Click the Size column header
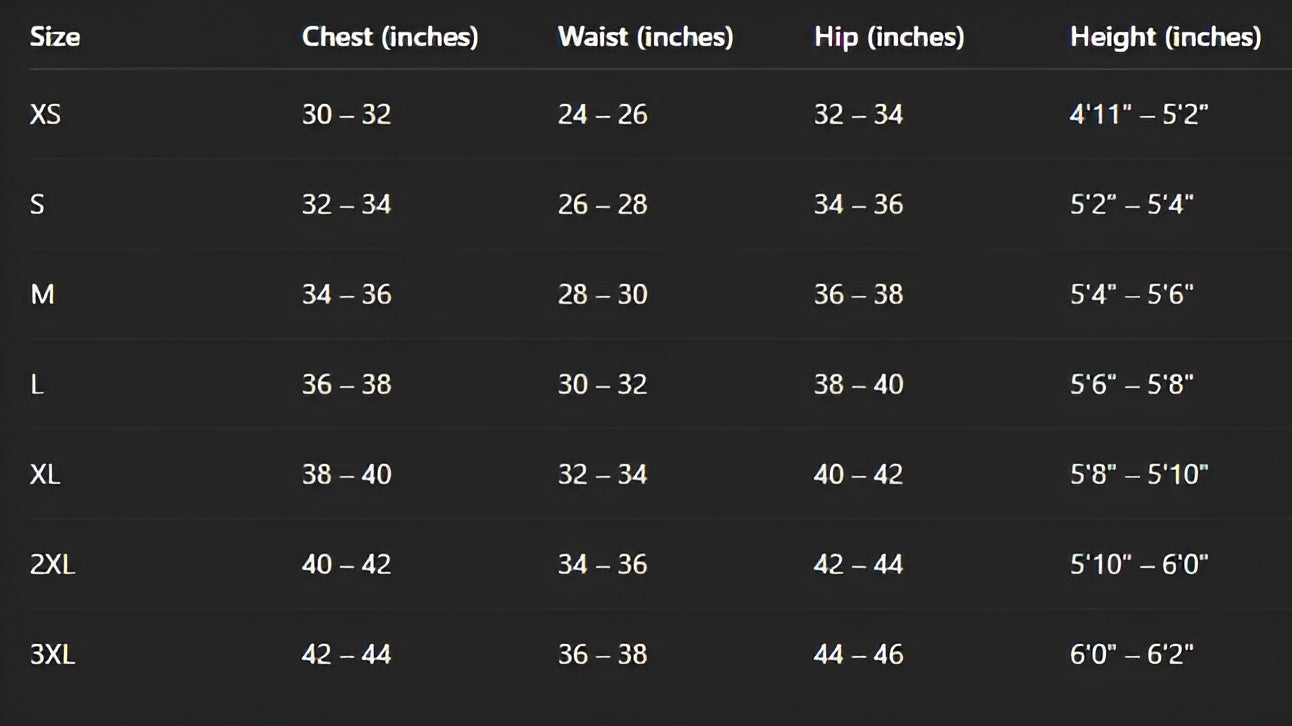The height and width of the screenshot is (726, 1292). 55,37
